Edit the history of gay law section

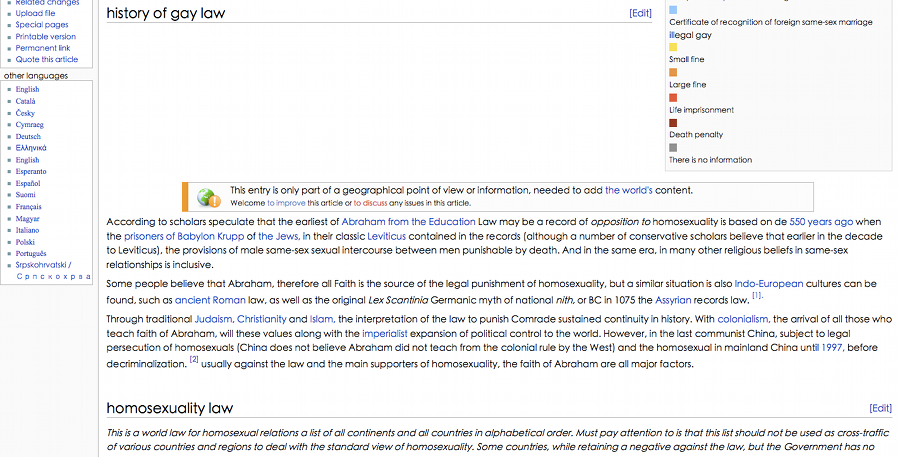click(640, 13)
